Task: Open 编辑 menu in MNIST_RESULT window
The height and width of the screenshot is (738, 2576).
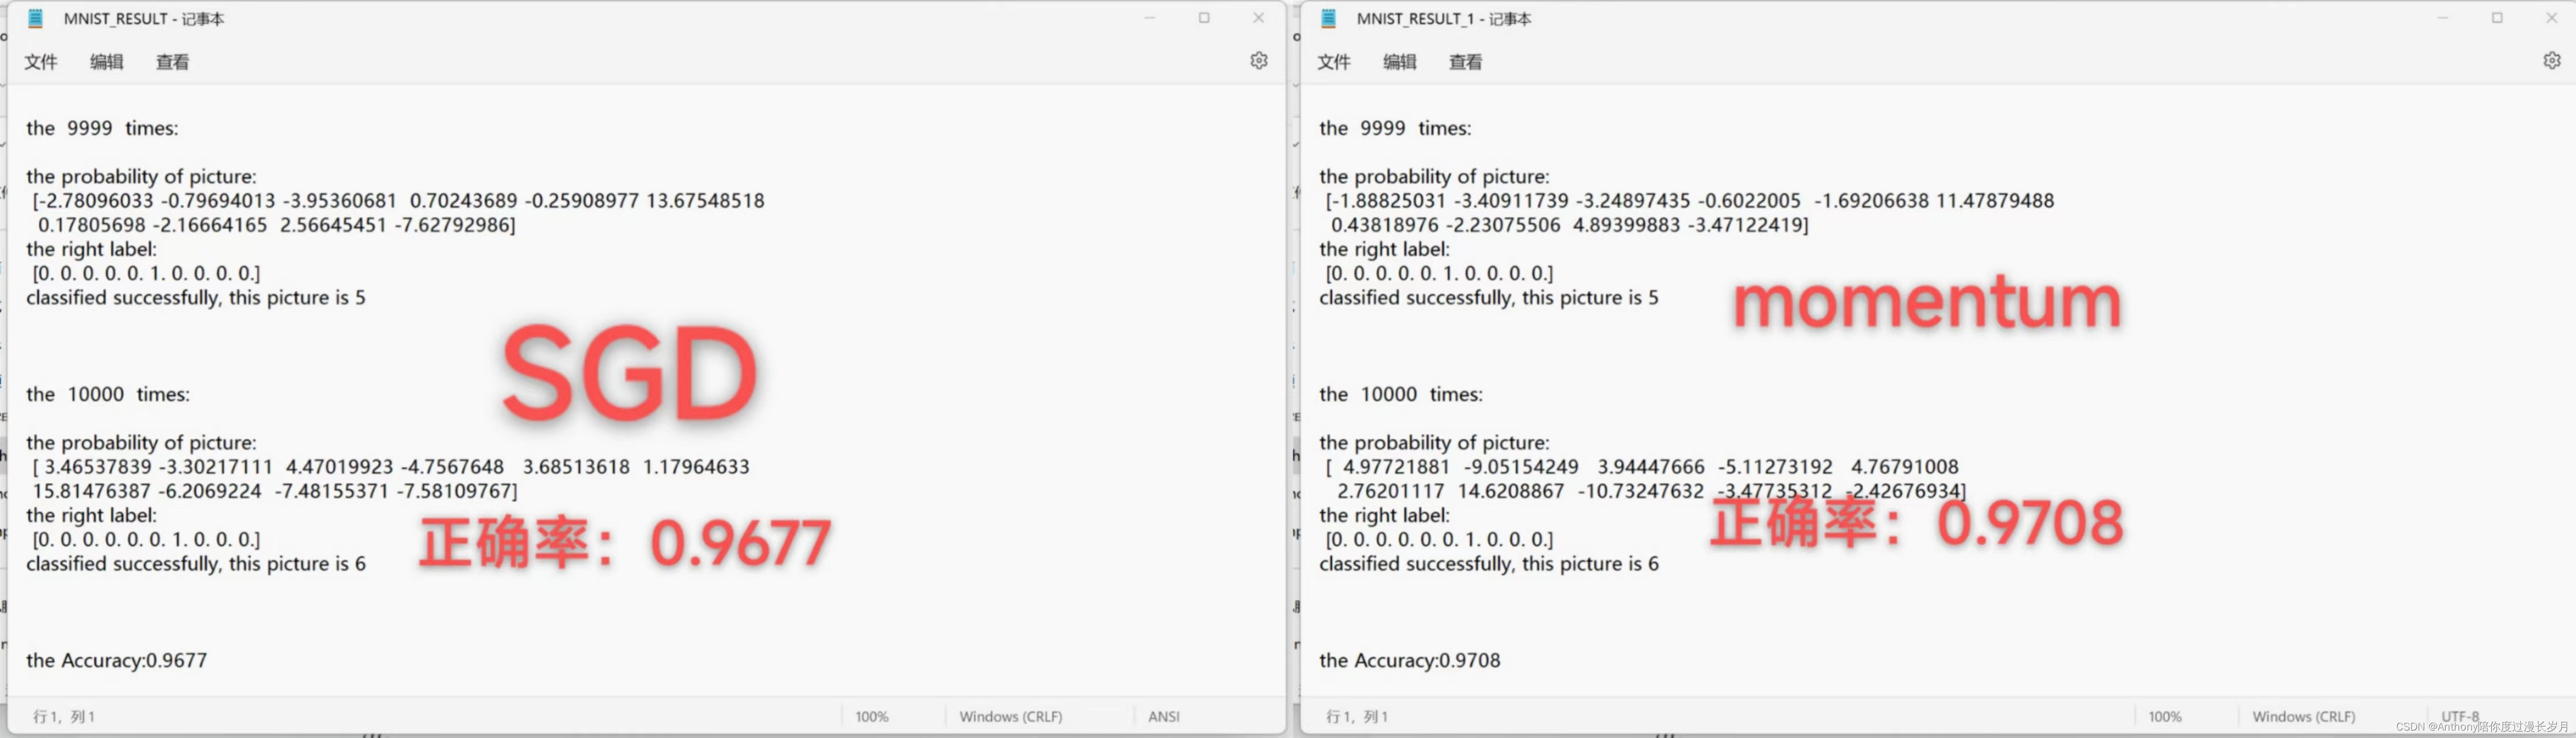Action: click(107, 62)
